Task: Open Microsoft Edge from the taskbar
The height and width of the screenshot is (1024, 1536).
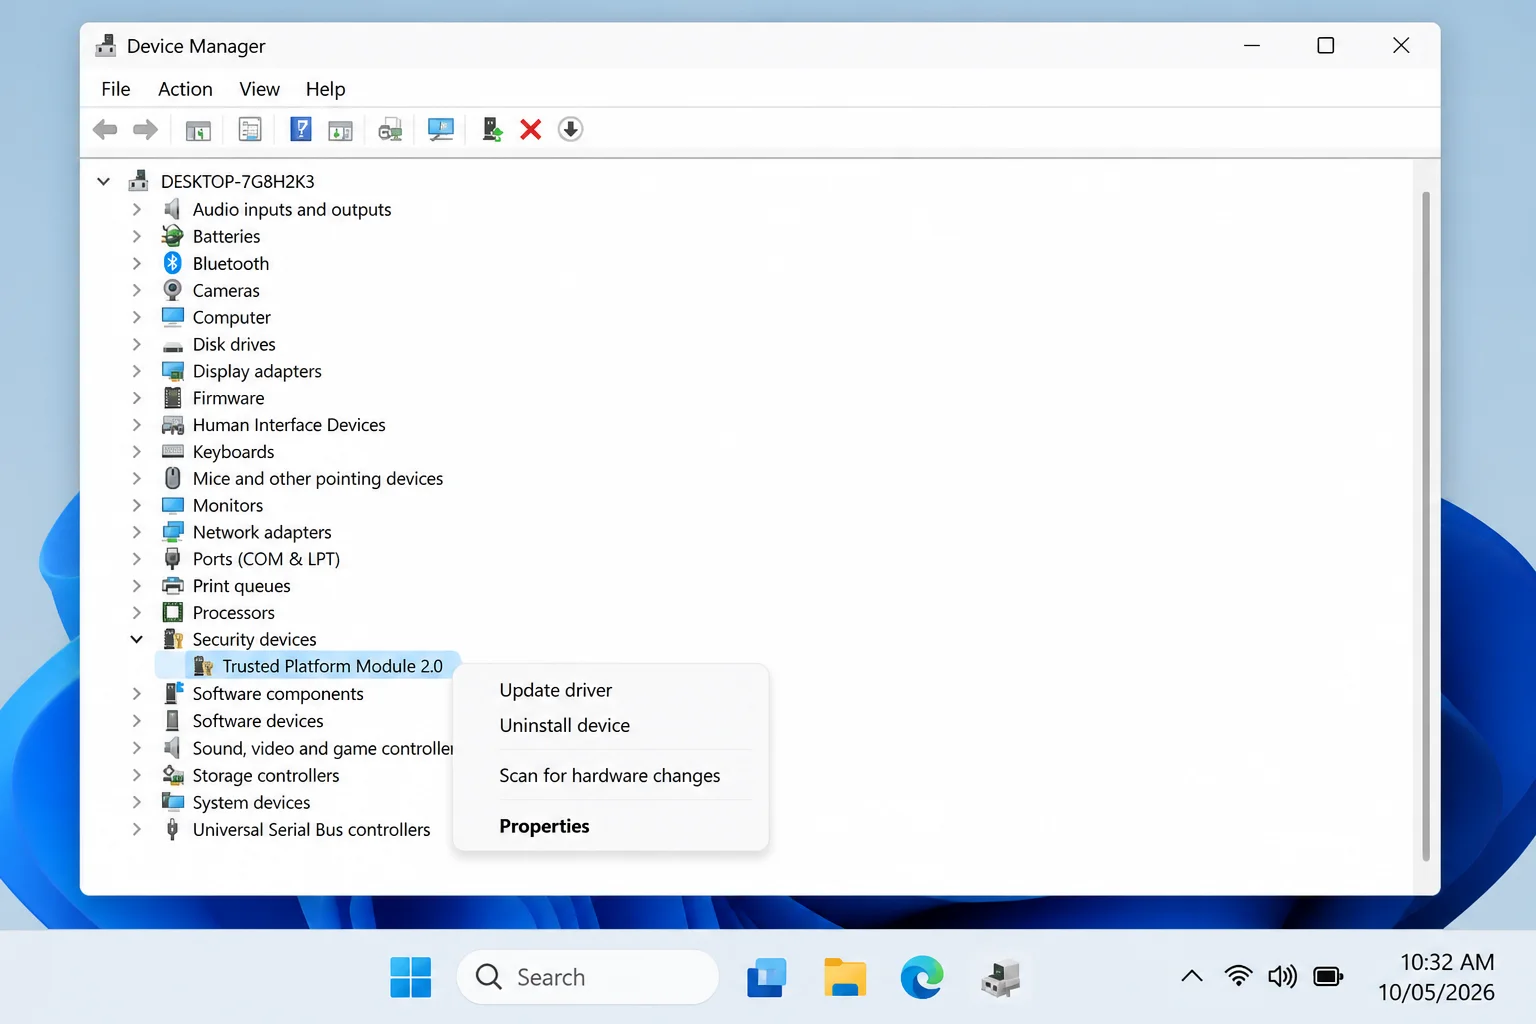Action: [921, 977]
